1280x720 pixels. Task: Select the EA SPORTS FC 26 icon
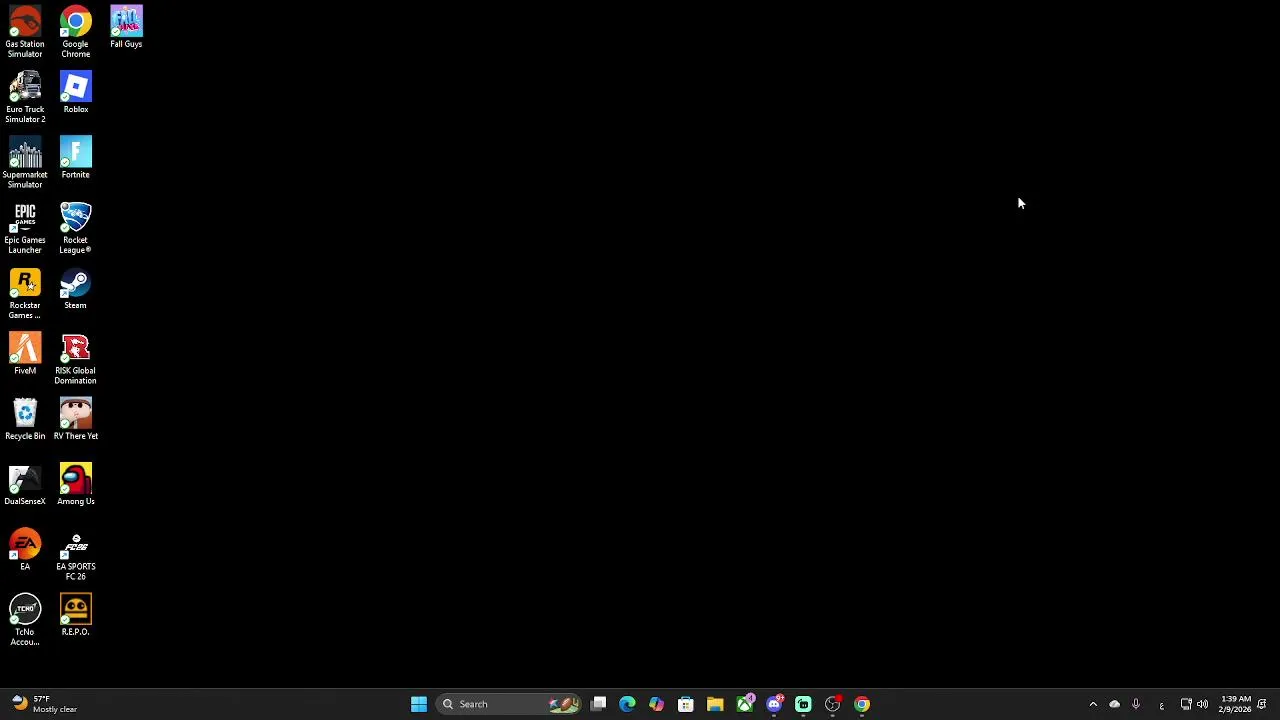click(76, 554)
